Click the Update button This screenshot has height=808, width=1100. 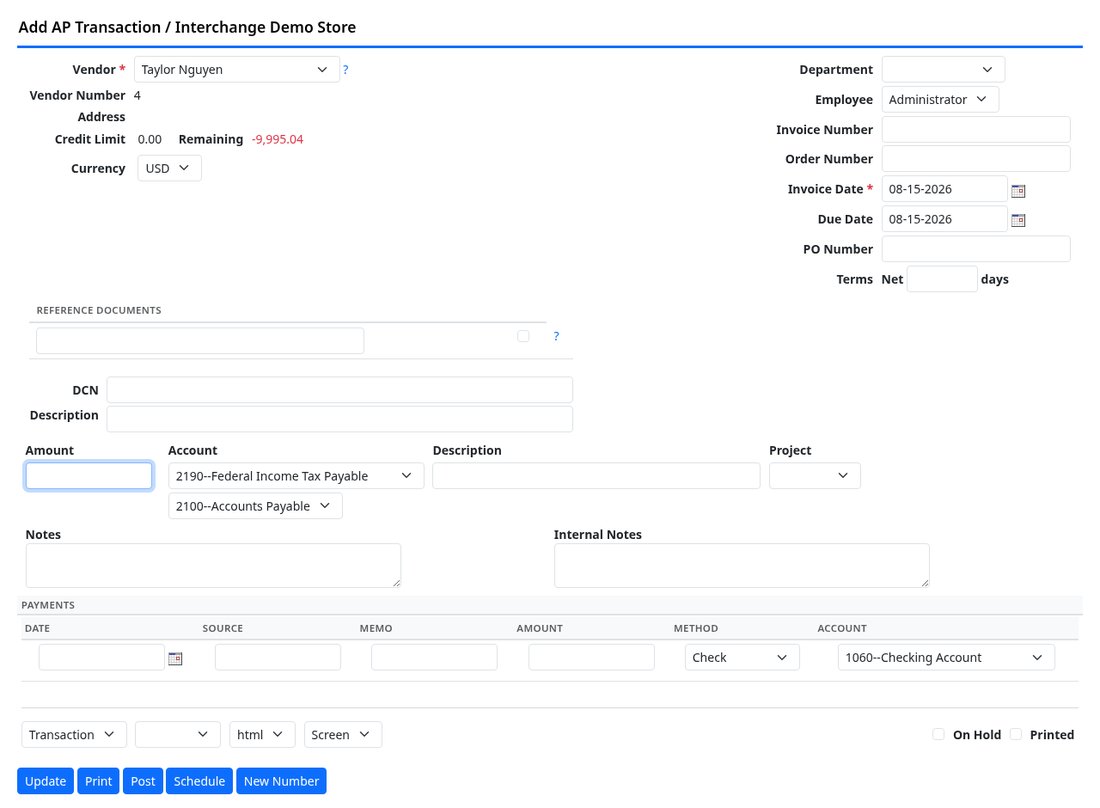tap(46, 781)
